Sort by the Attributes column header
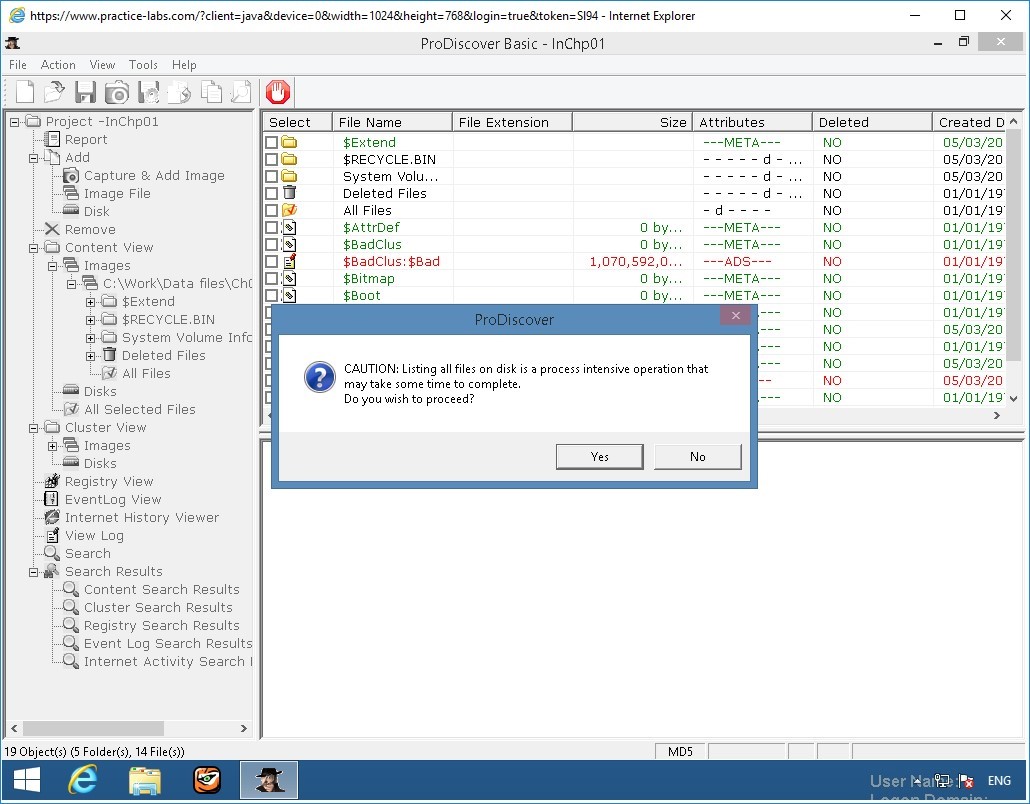 coord(752,122)
